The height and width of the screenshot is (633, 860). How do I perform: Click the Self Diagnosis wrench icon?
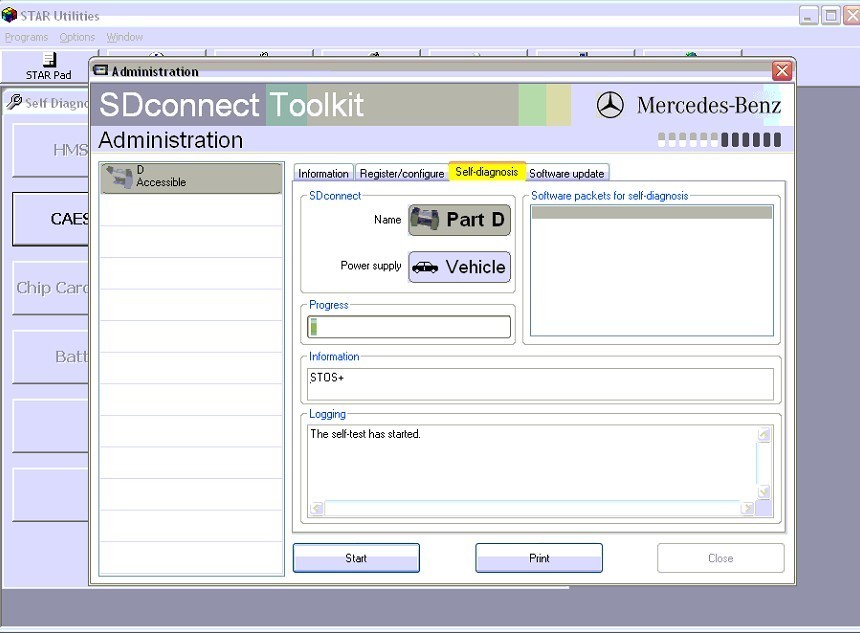tap(14, 101)
